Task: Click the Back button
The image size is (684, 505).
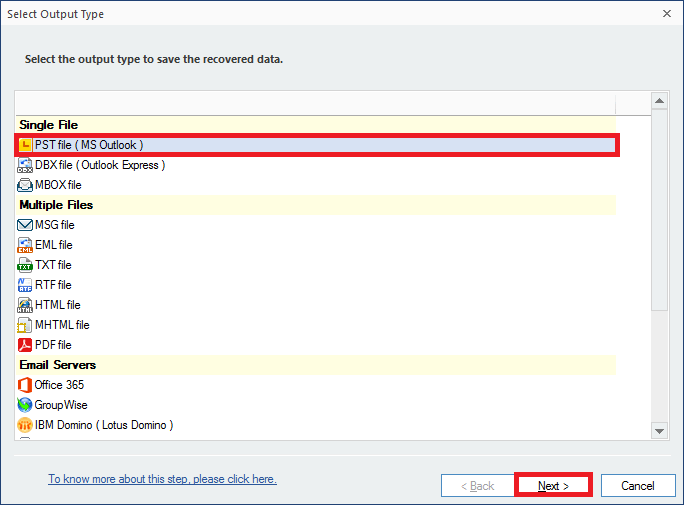Action: [x=478, y=485]
